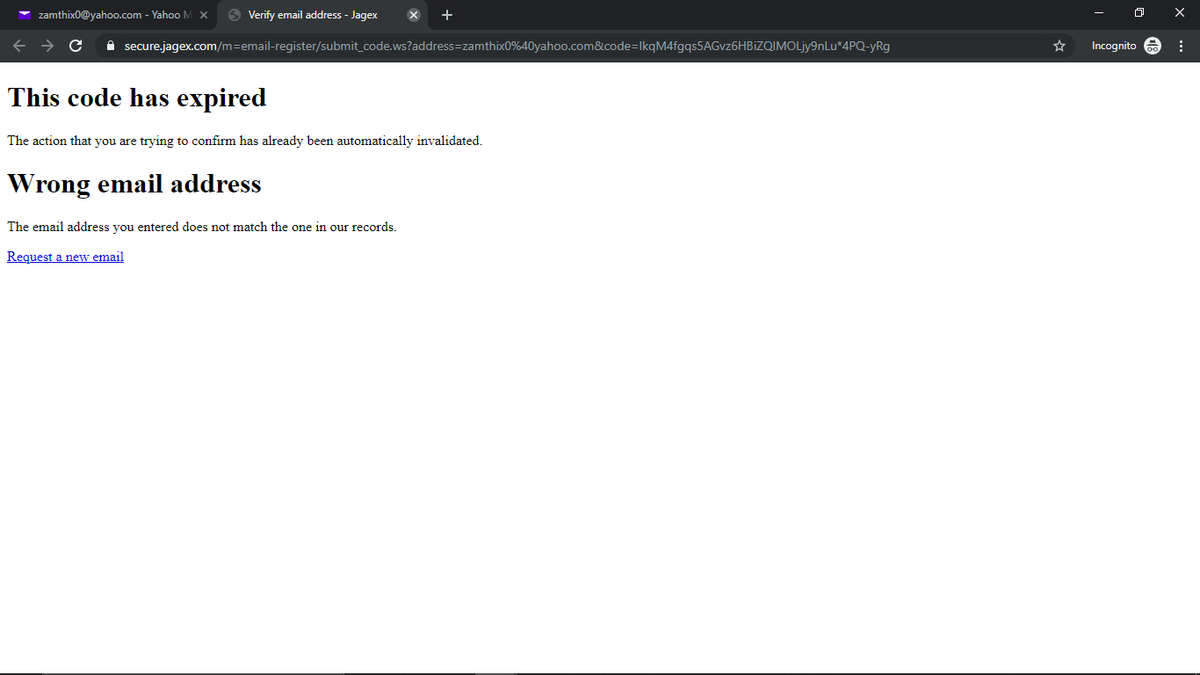Close the Yahoo Mail tab
This screenshot has height=675, width=1200.
coord(204,15)
